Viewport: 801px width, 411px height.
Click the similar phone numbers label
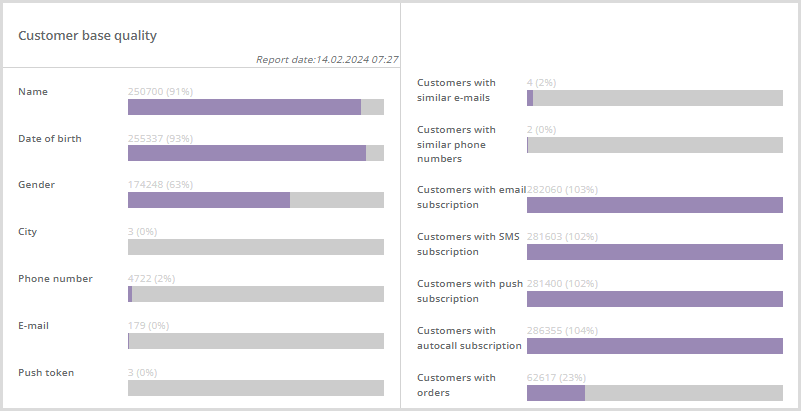coord(456,144)
